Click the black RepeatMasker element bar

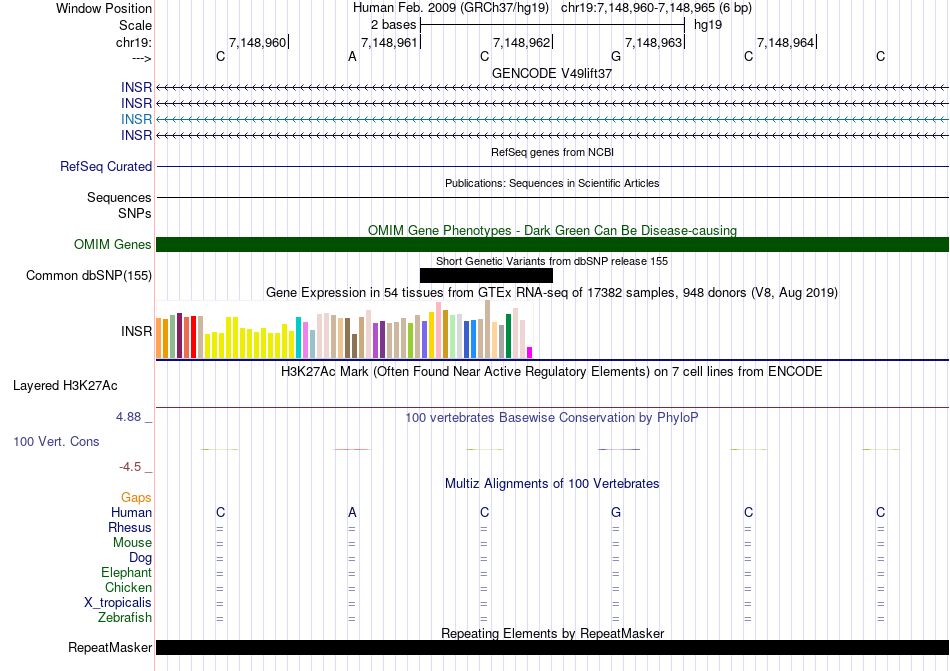point(552,647)
